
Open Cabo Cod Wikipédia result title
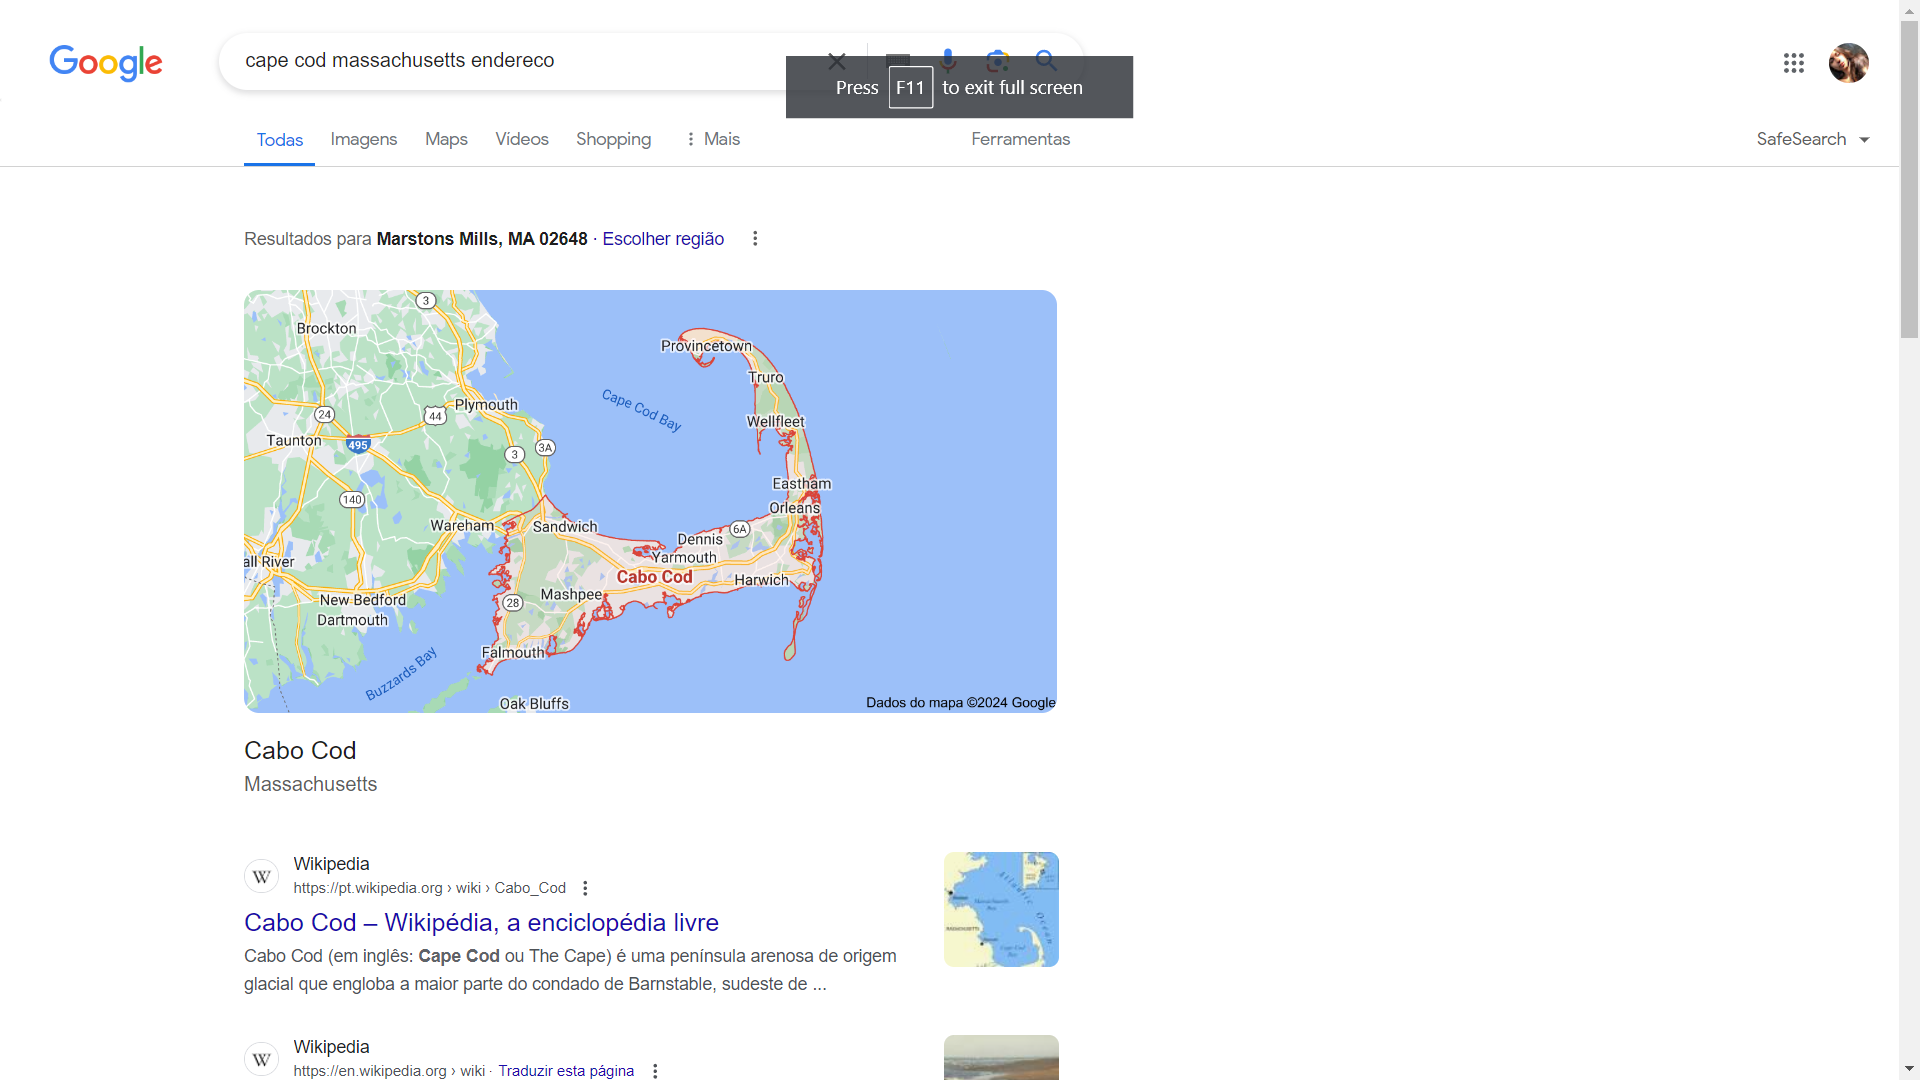tap(481, 922)
